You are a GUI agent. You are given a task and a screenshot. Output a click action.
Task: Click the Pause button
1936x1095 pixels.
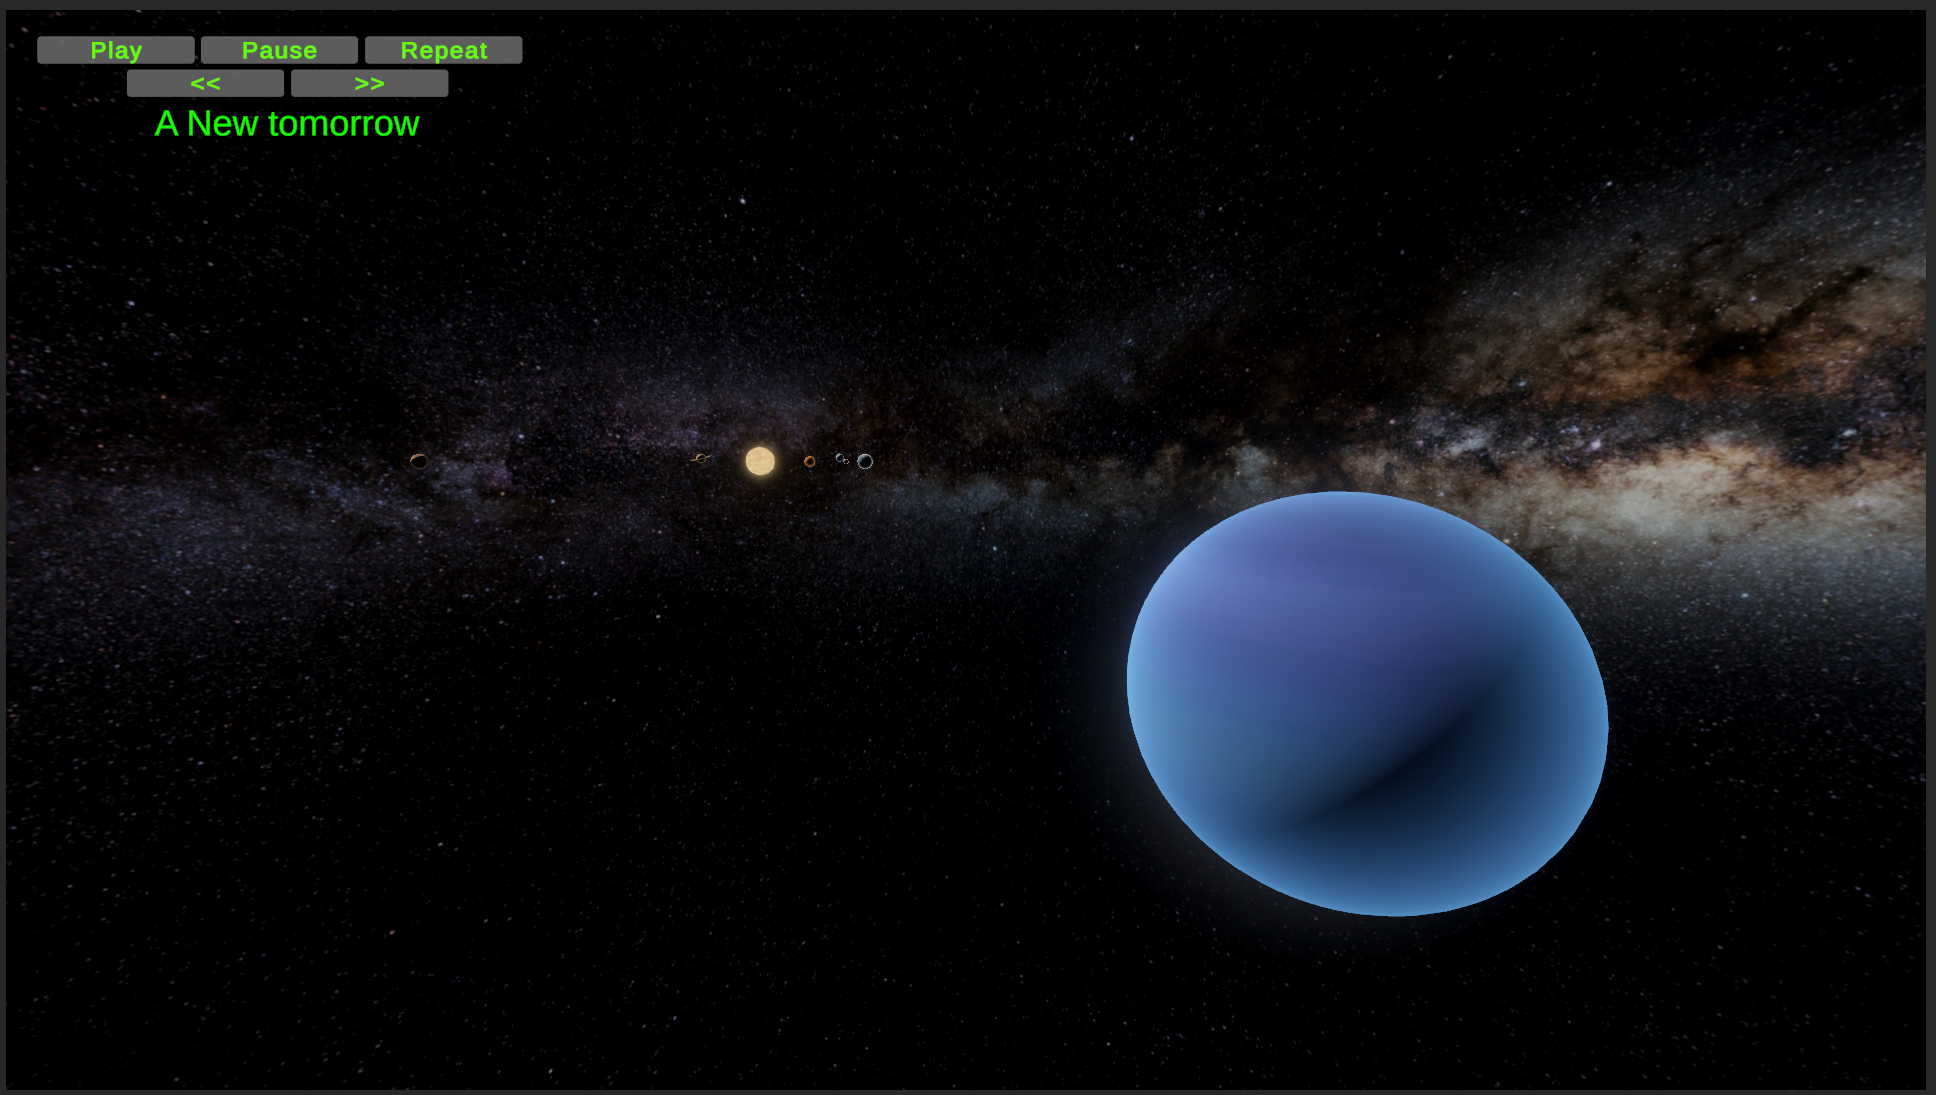click(x=280, y=50)
